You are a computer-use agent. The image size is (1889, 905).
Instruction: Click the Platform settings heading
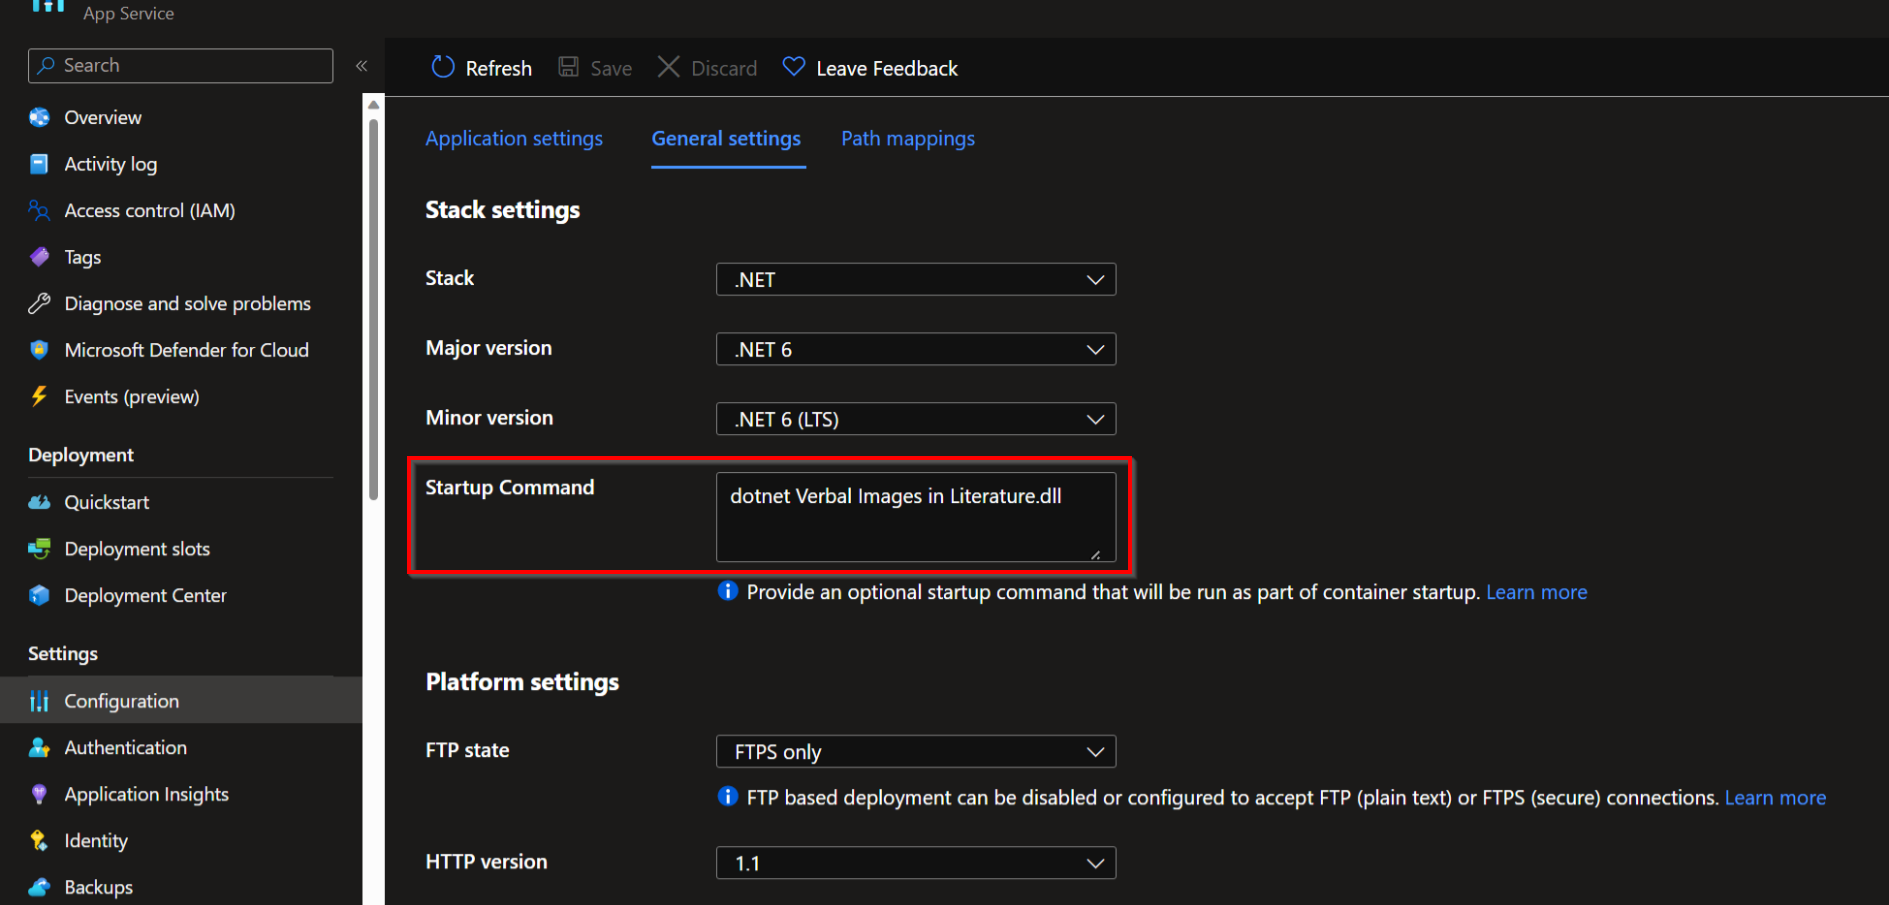[522, 682]
